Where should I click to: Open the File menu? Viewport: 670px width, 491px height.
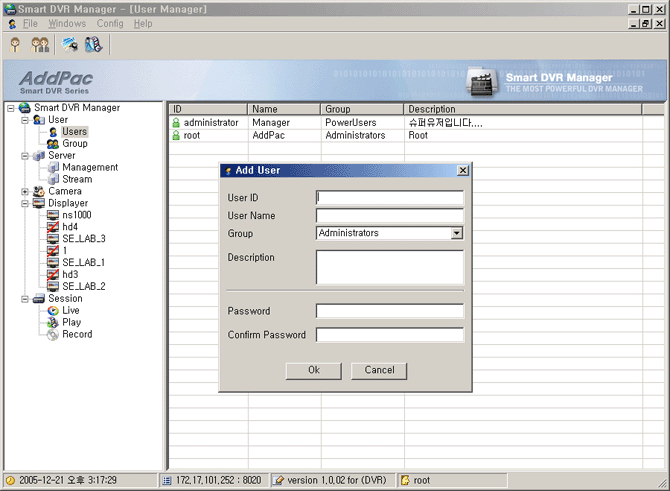pos(30,24)
